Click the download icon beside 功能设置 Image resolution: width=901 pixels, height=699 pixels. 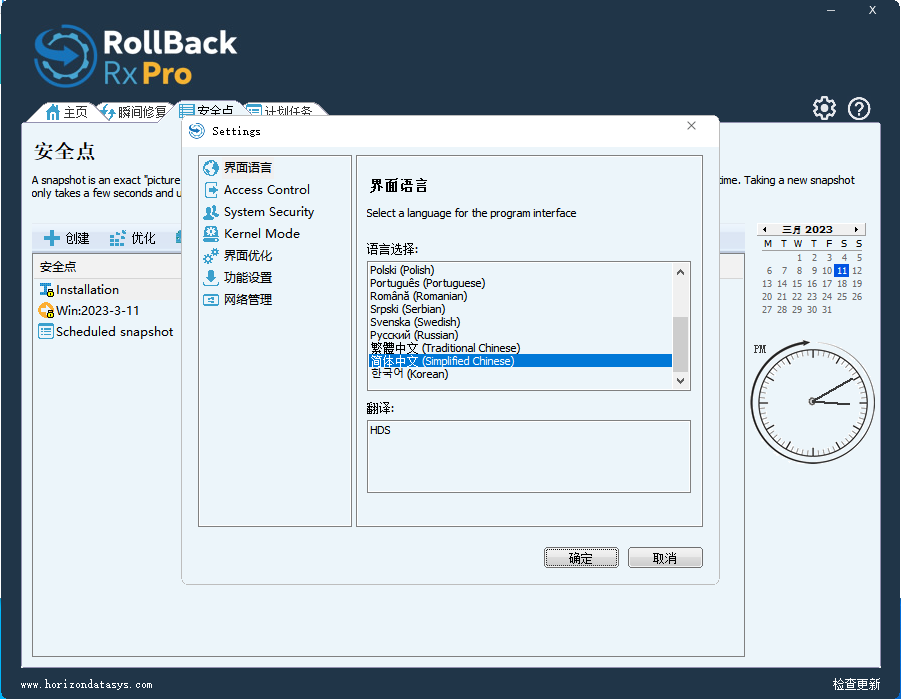(211, 278)
